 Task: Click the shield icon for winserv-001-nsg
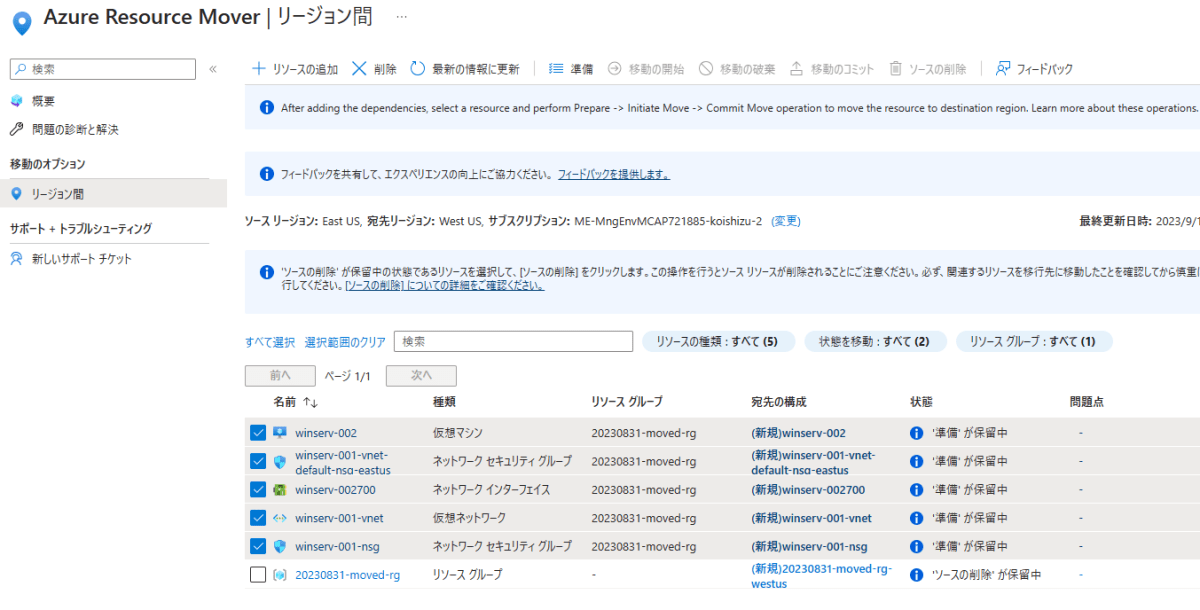280,547
